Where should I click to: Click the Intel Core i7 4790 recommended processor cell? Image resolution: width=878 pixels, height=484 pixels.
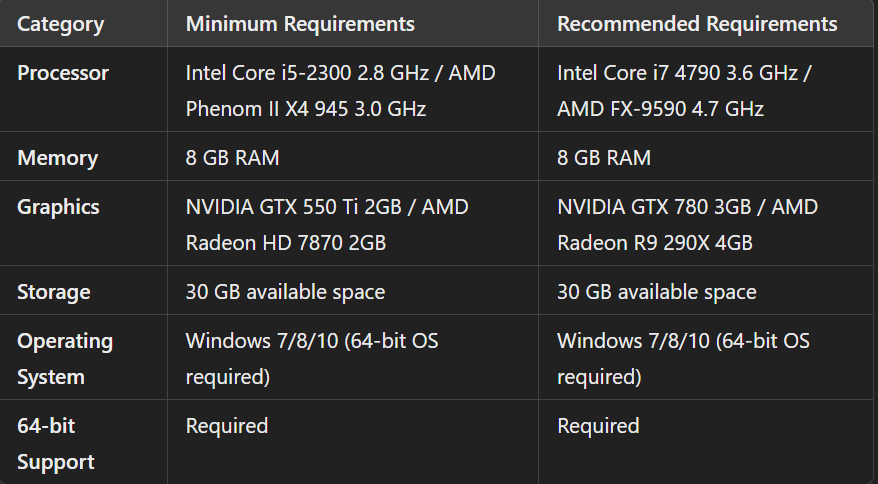[x=685, y=90]
